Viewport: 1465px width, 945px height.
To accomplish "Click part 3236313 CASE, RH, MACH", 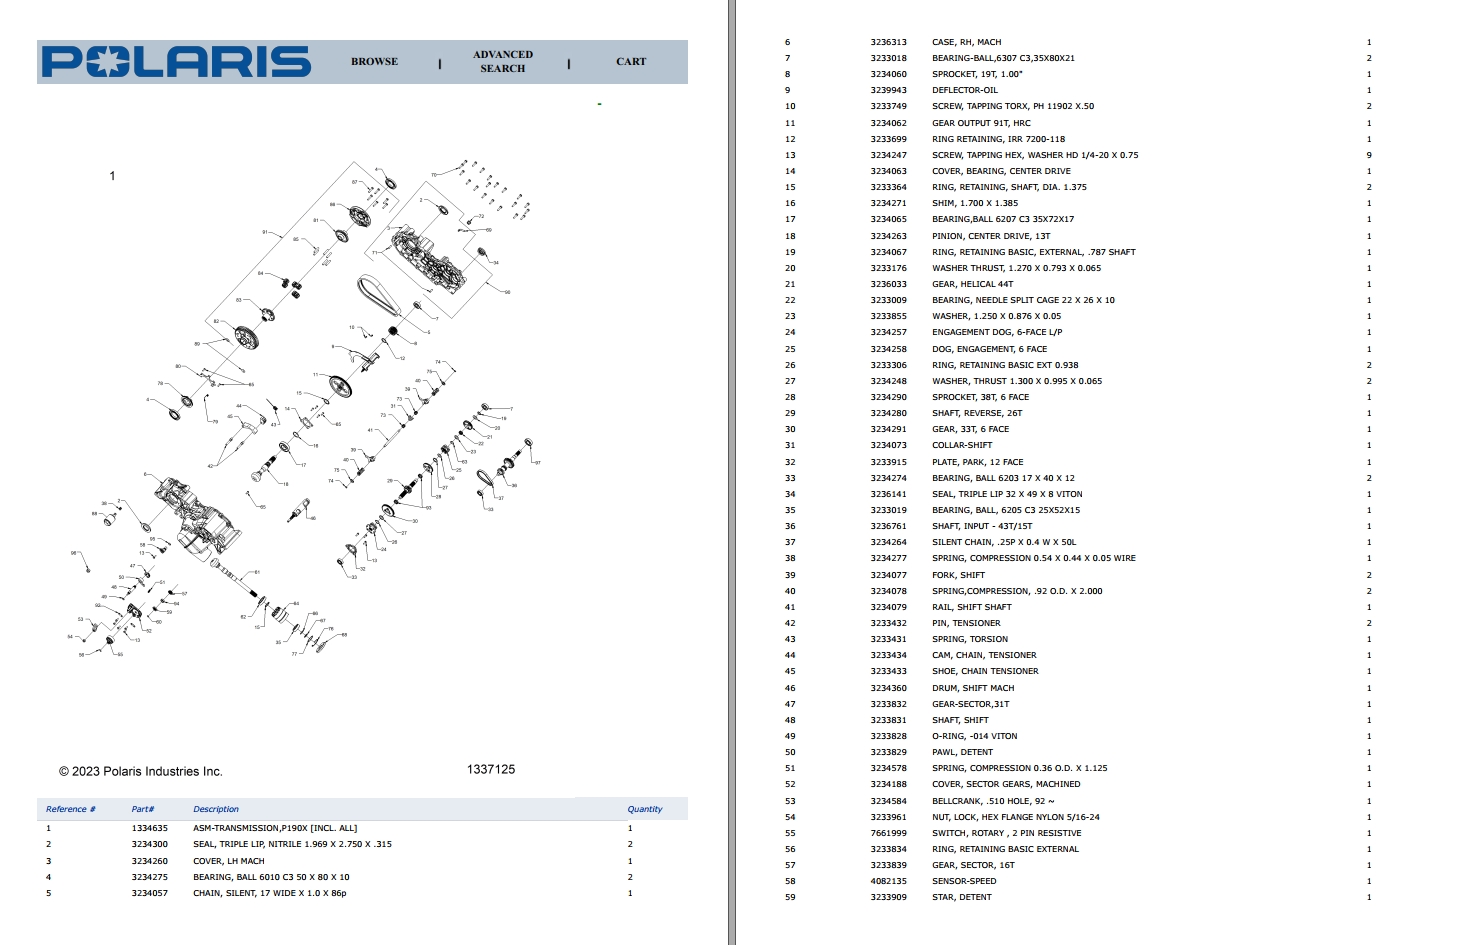I will (888, 42).
